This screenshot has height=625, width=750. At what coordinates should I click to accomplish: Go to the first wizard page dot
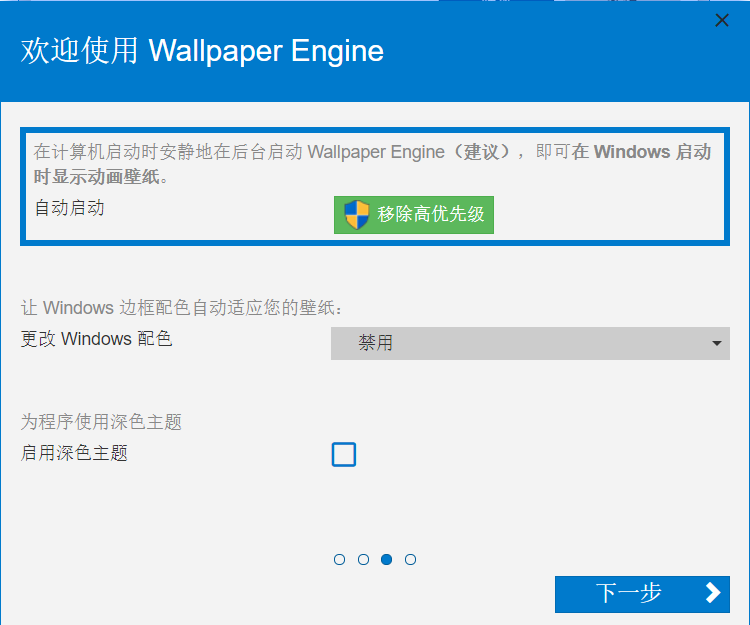(x=339, y=559)
